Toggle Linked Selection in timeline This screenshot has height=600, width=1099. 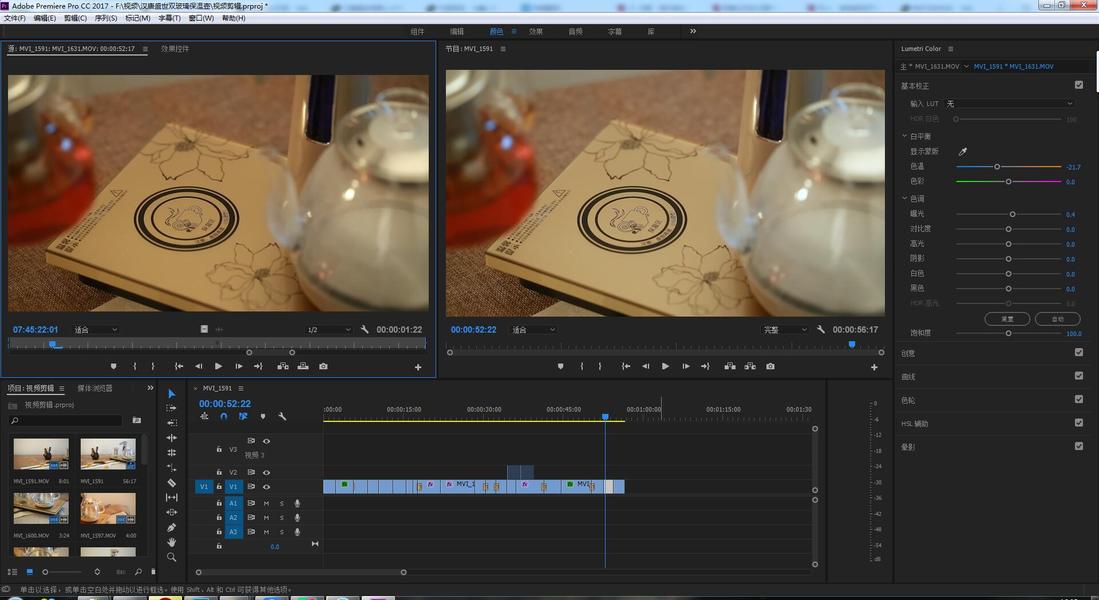point(243,416)
